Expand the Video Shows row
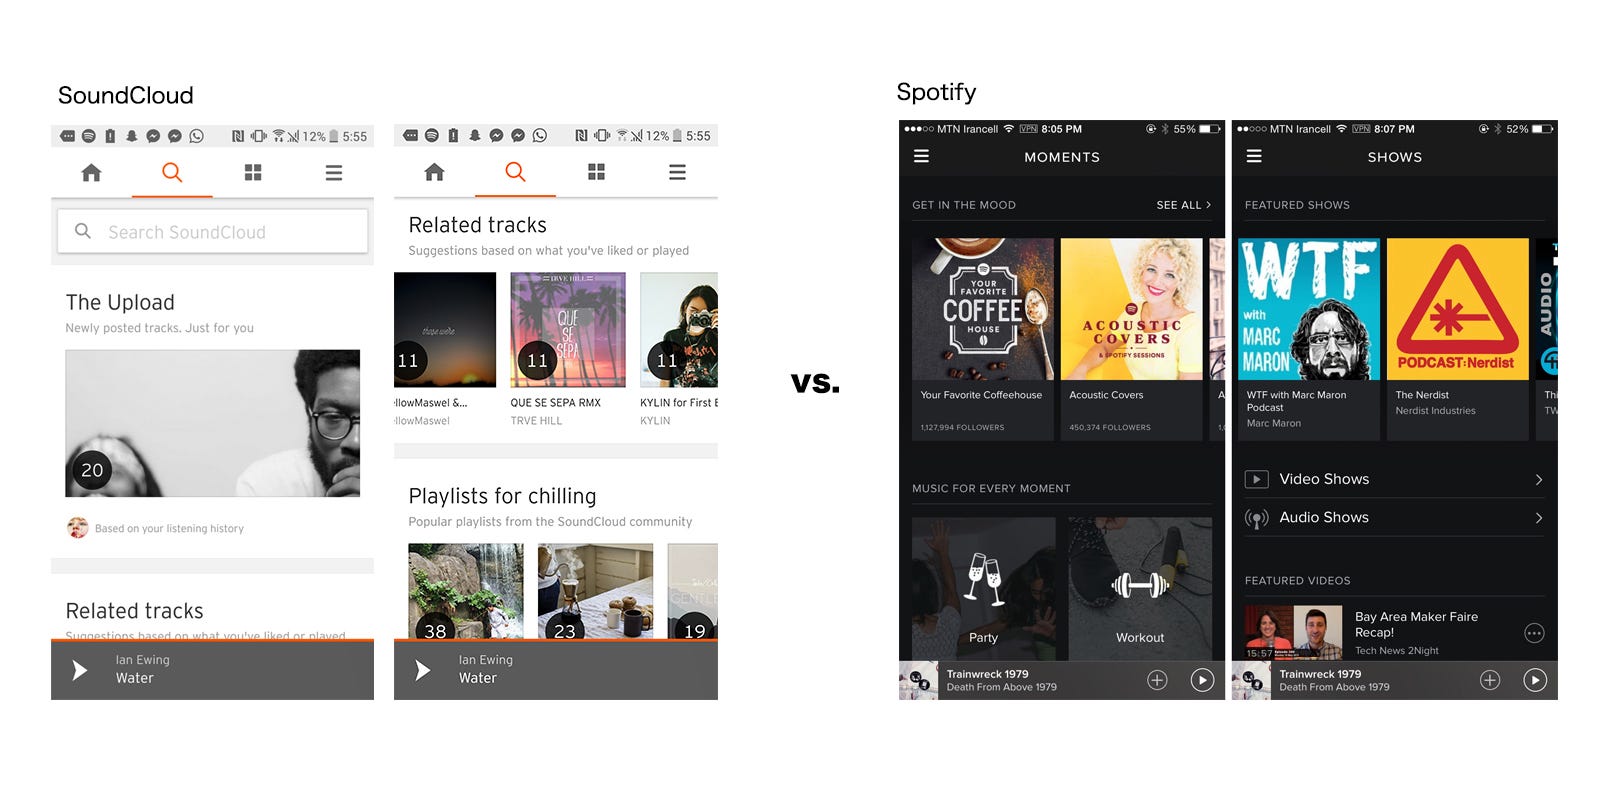 tap(1394, 479)
